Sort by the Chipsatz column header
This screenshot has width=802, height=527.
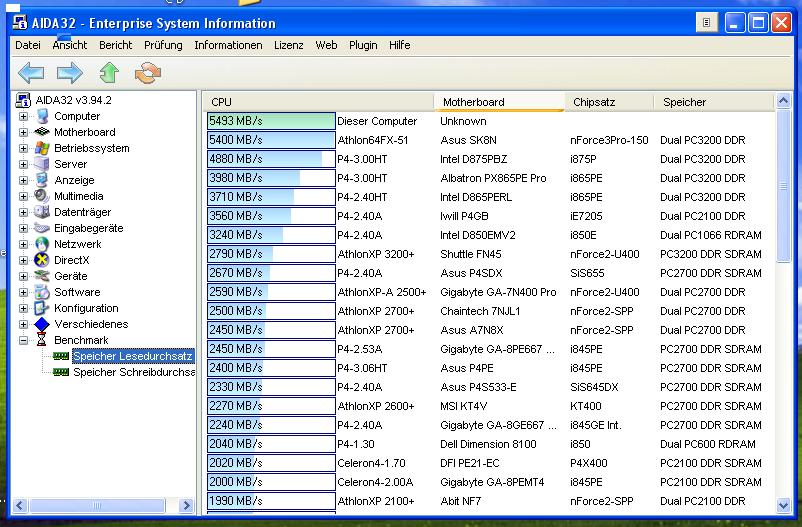(609, 102)
